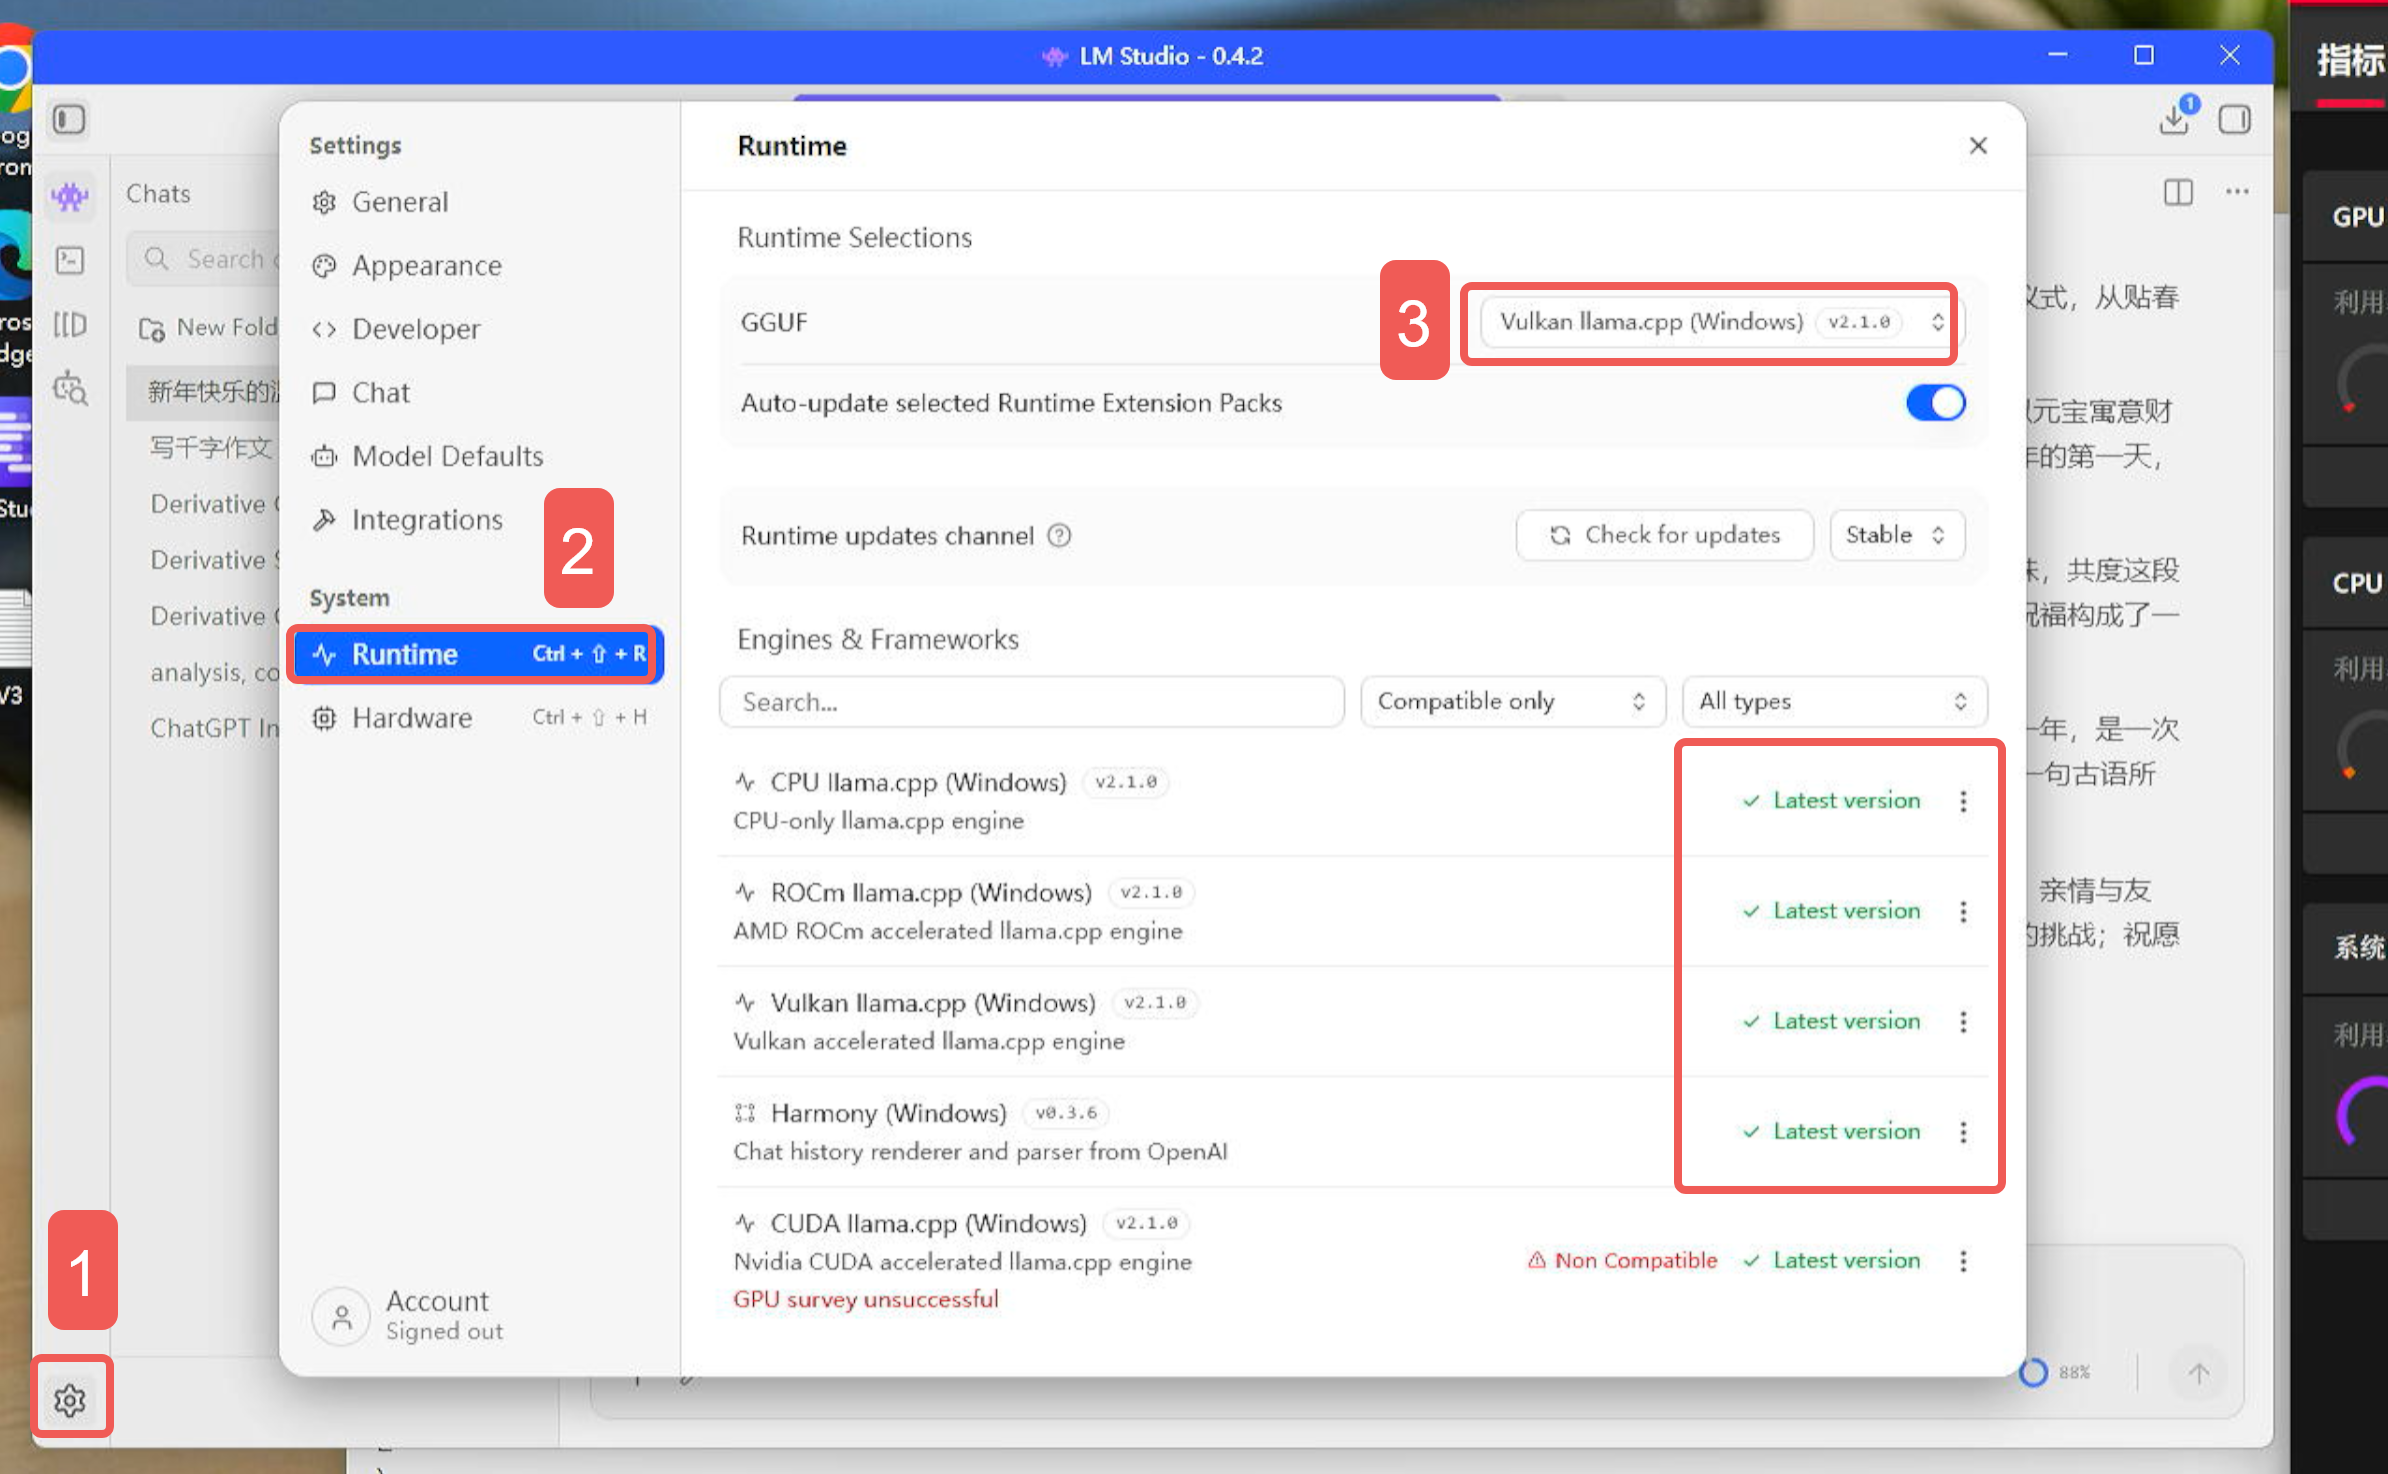Click the engines Search field
The width and height of the screenshot is (2388, 1474).
coord(1030,701)
